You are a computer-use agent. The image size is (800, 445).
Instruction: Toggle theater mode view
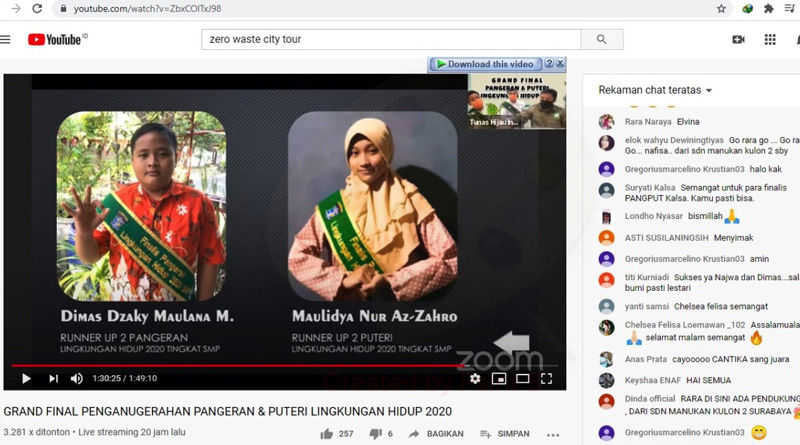click(522, 379)
